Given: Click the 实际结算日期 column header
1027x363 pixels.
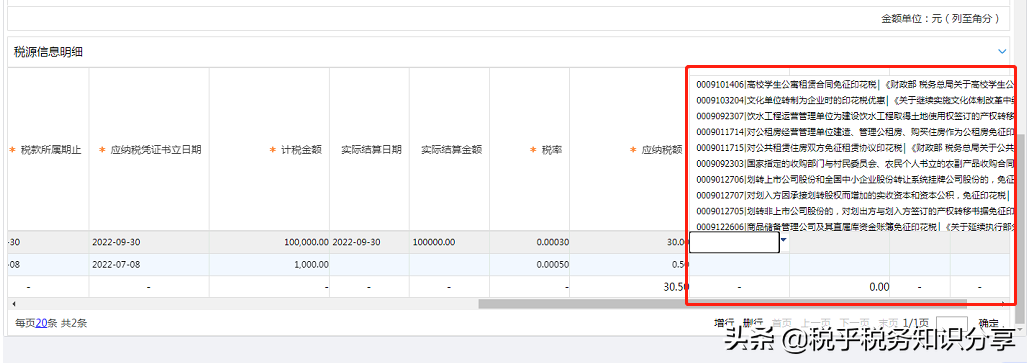Looking at the screenshot, I should coord(371,150).
